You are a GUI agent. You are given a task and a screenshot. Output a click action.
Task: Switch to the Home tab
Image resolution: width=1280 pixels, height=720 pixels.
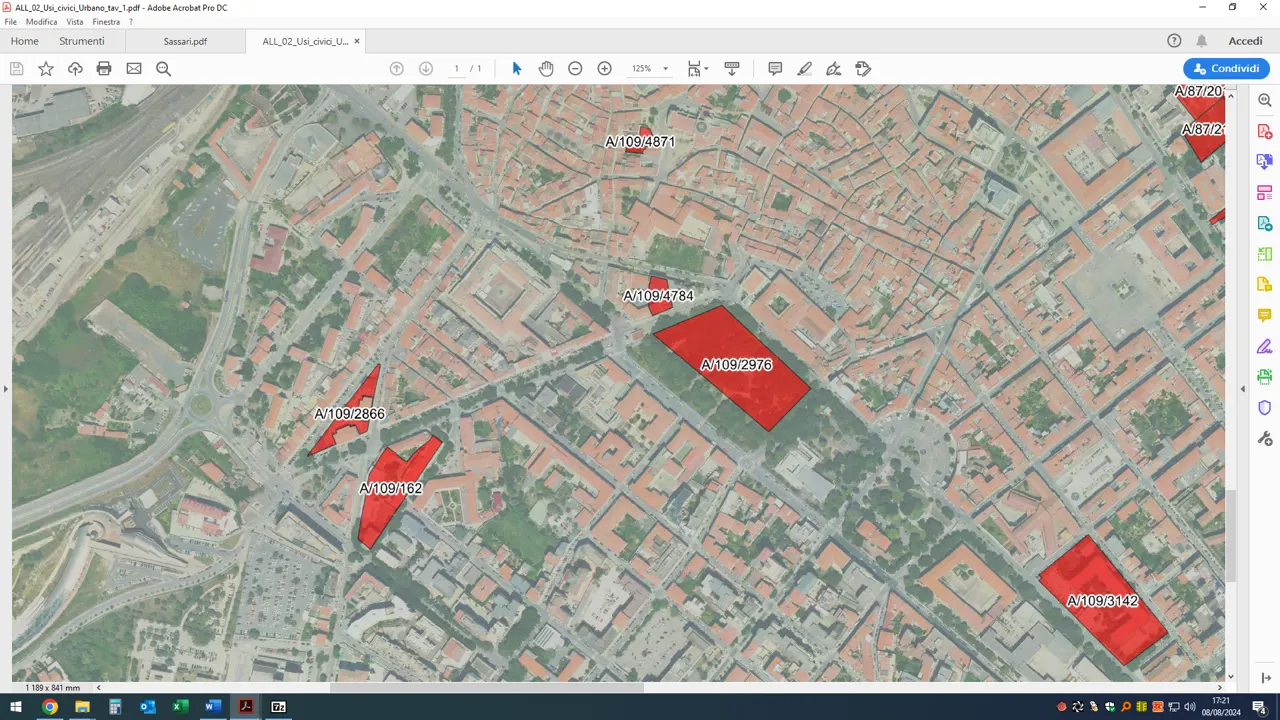click(x=25, y=41)
